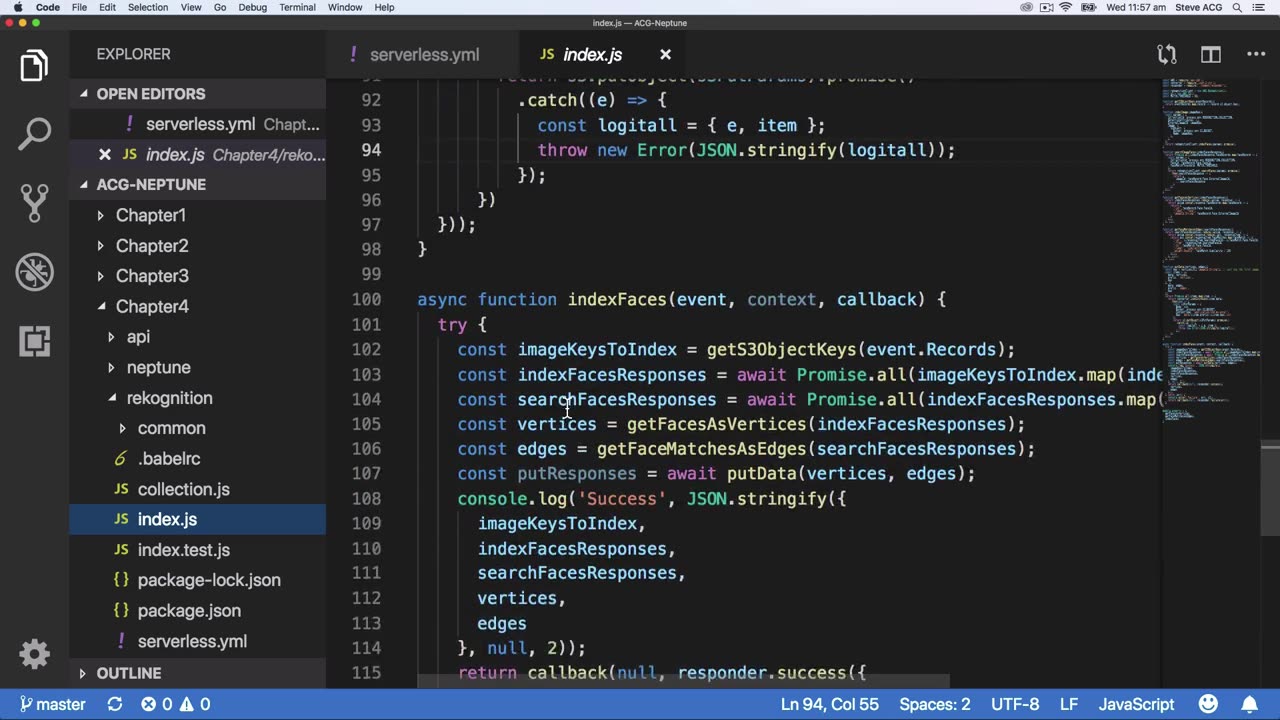Click the split editor icon
The width and height of the screenshot is (1280, 720).
(1210, 55)
